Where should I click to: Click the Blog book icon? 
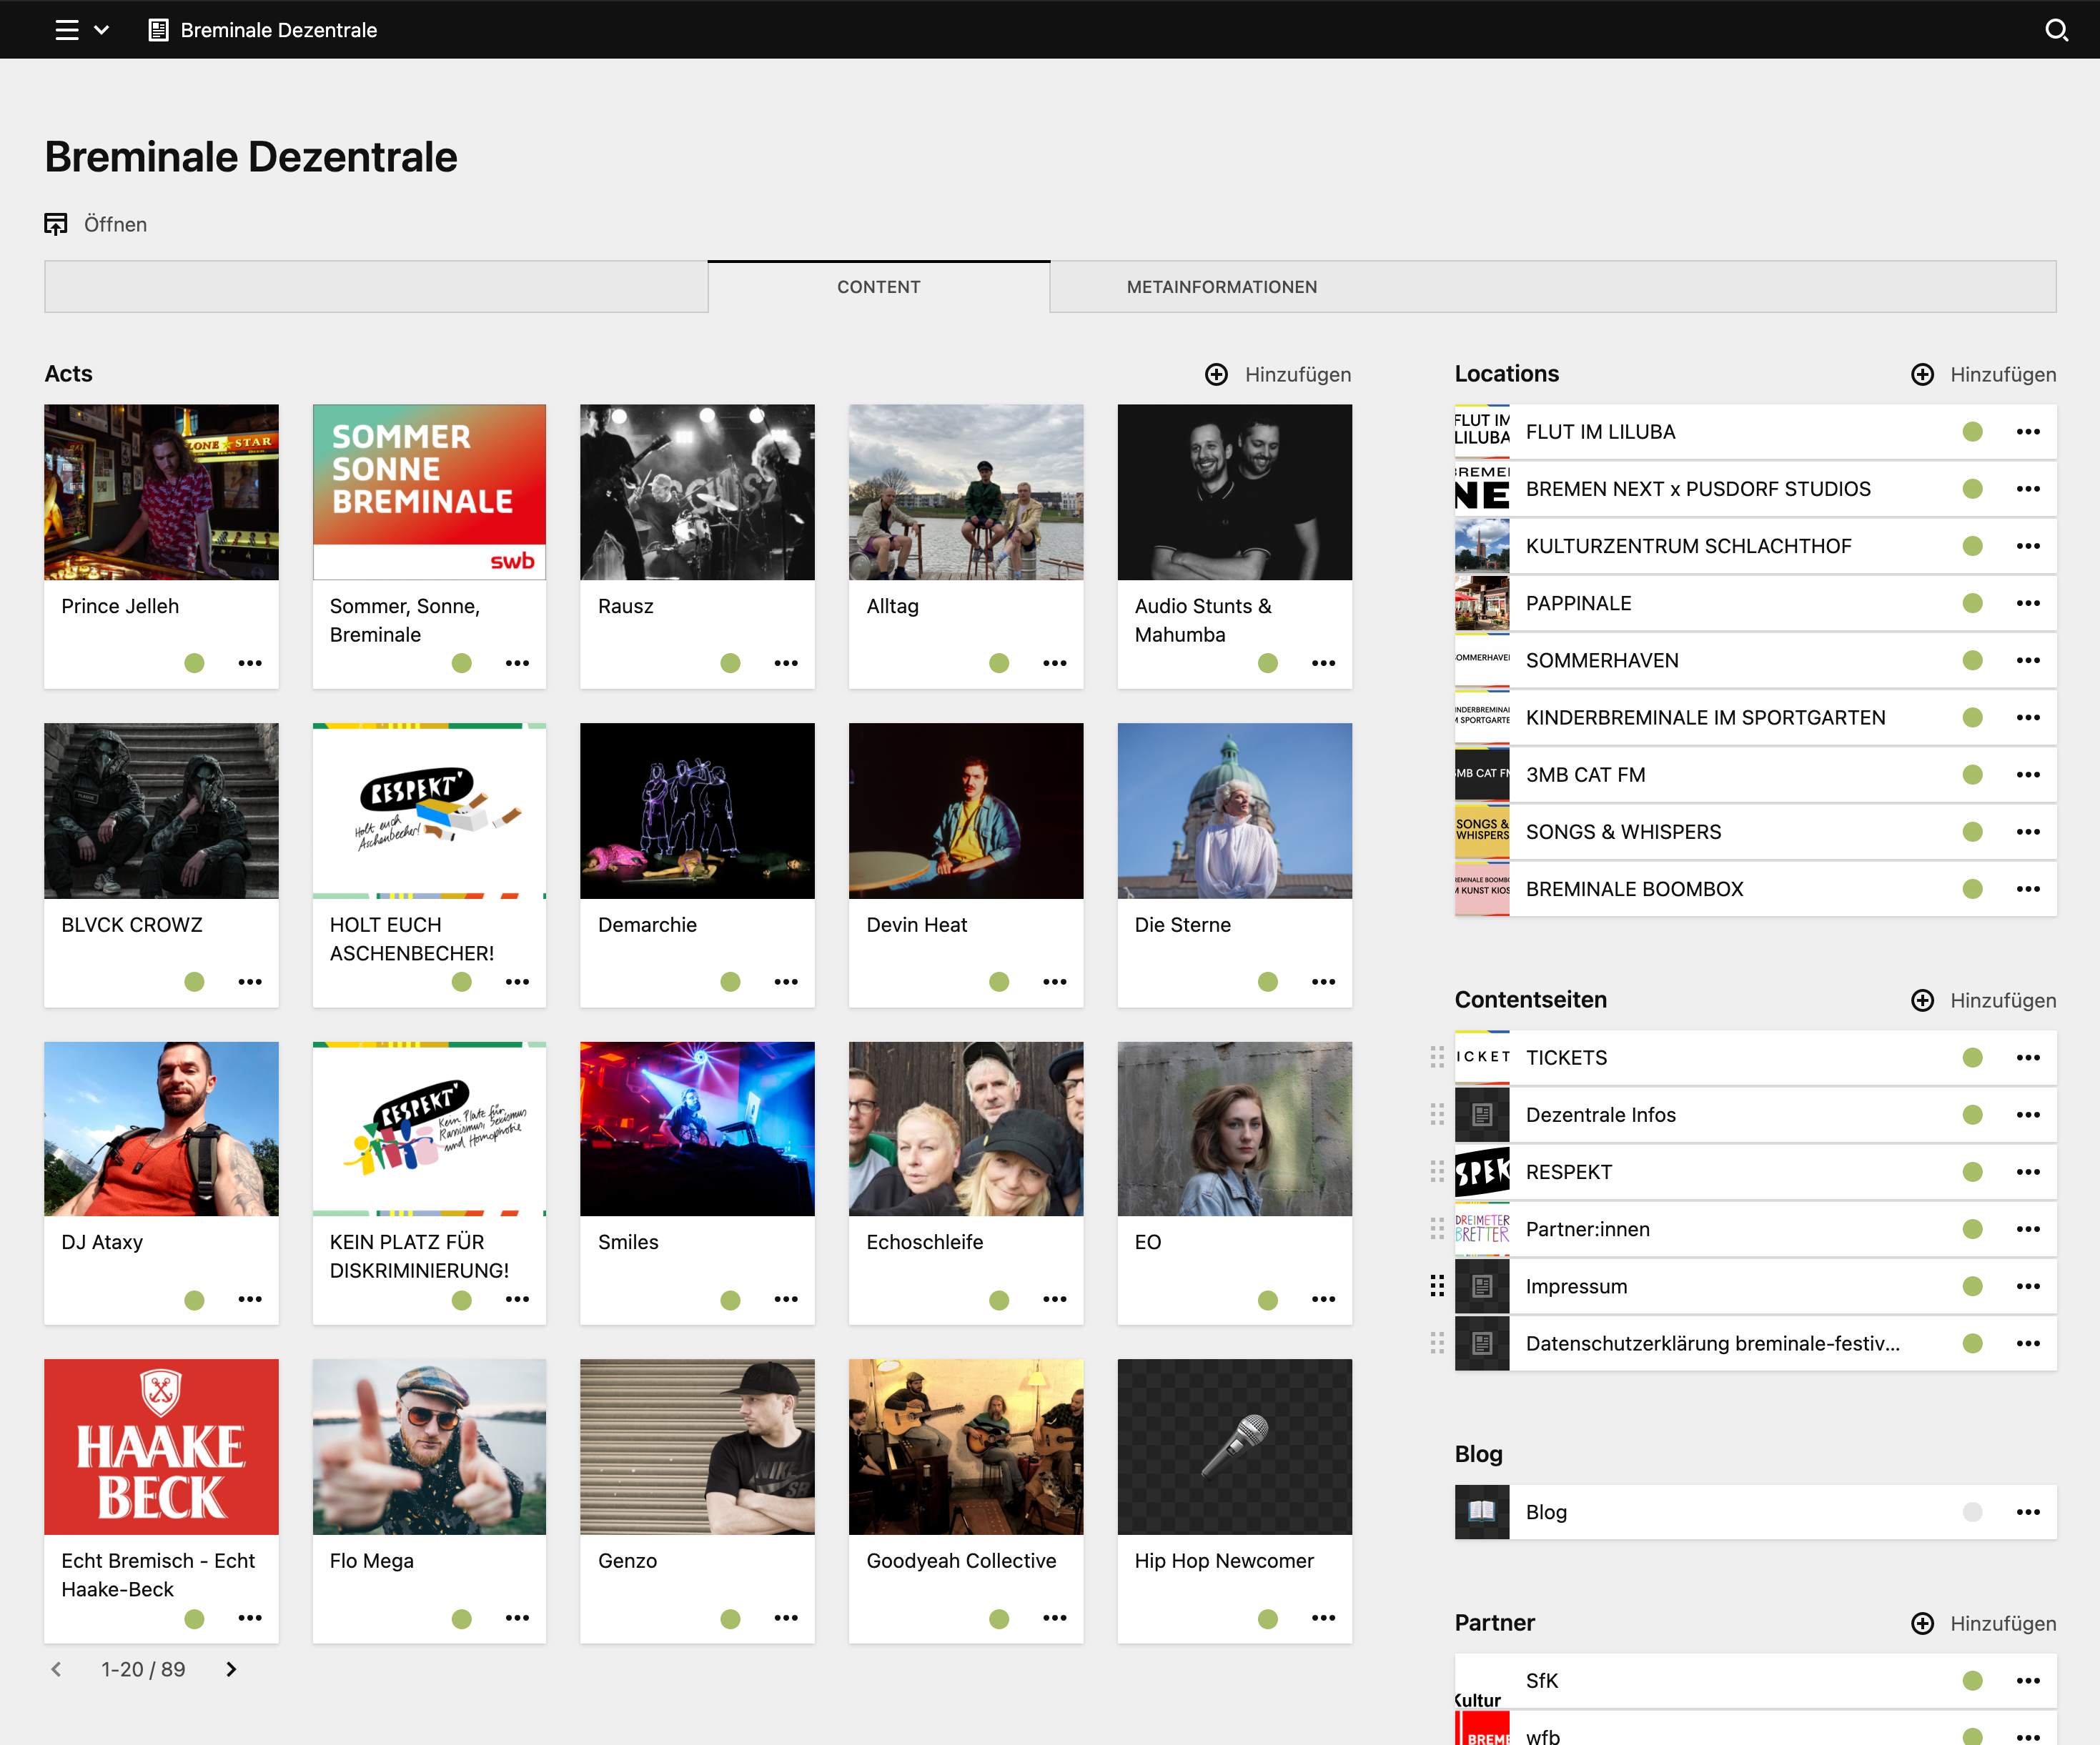point(1481,1512)
